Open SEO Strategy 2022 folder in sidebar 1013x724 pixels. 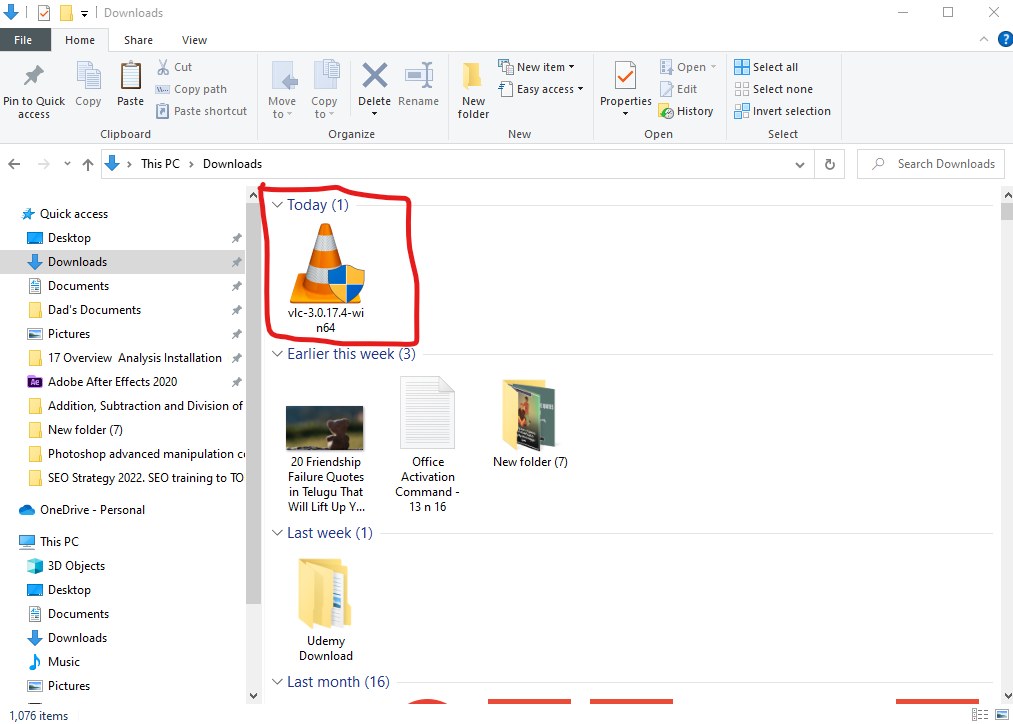145,478
